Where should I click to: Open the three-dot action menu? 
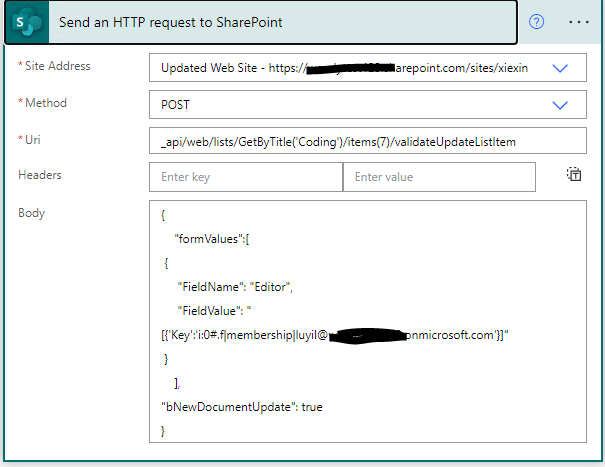579,22
